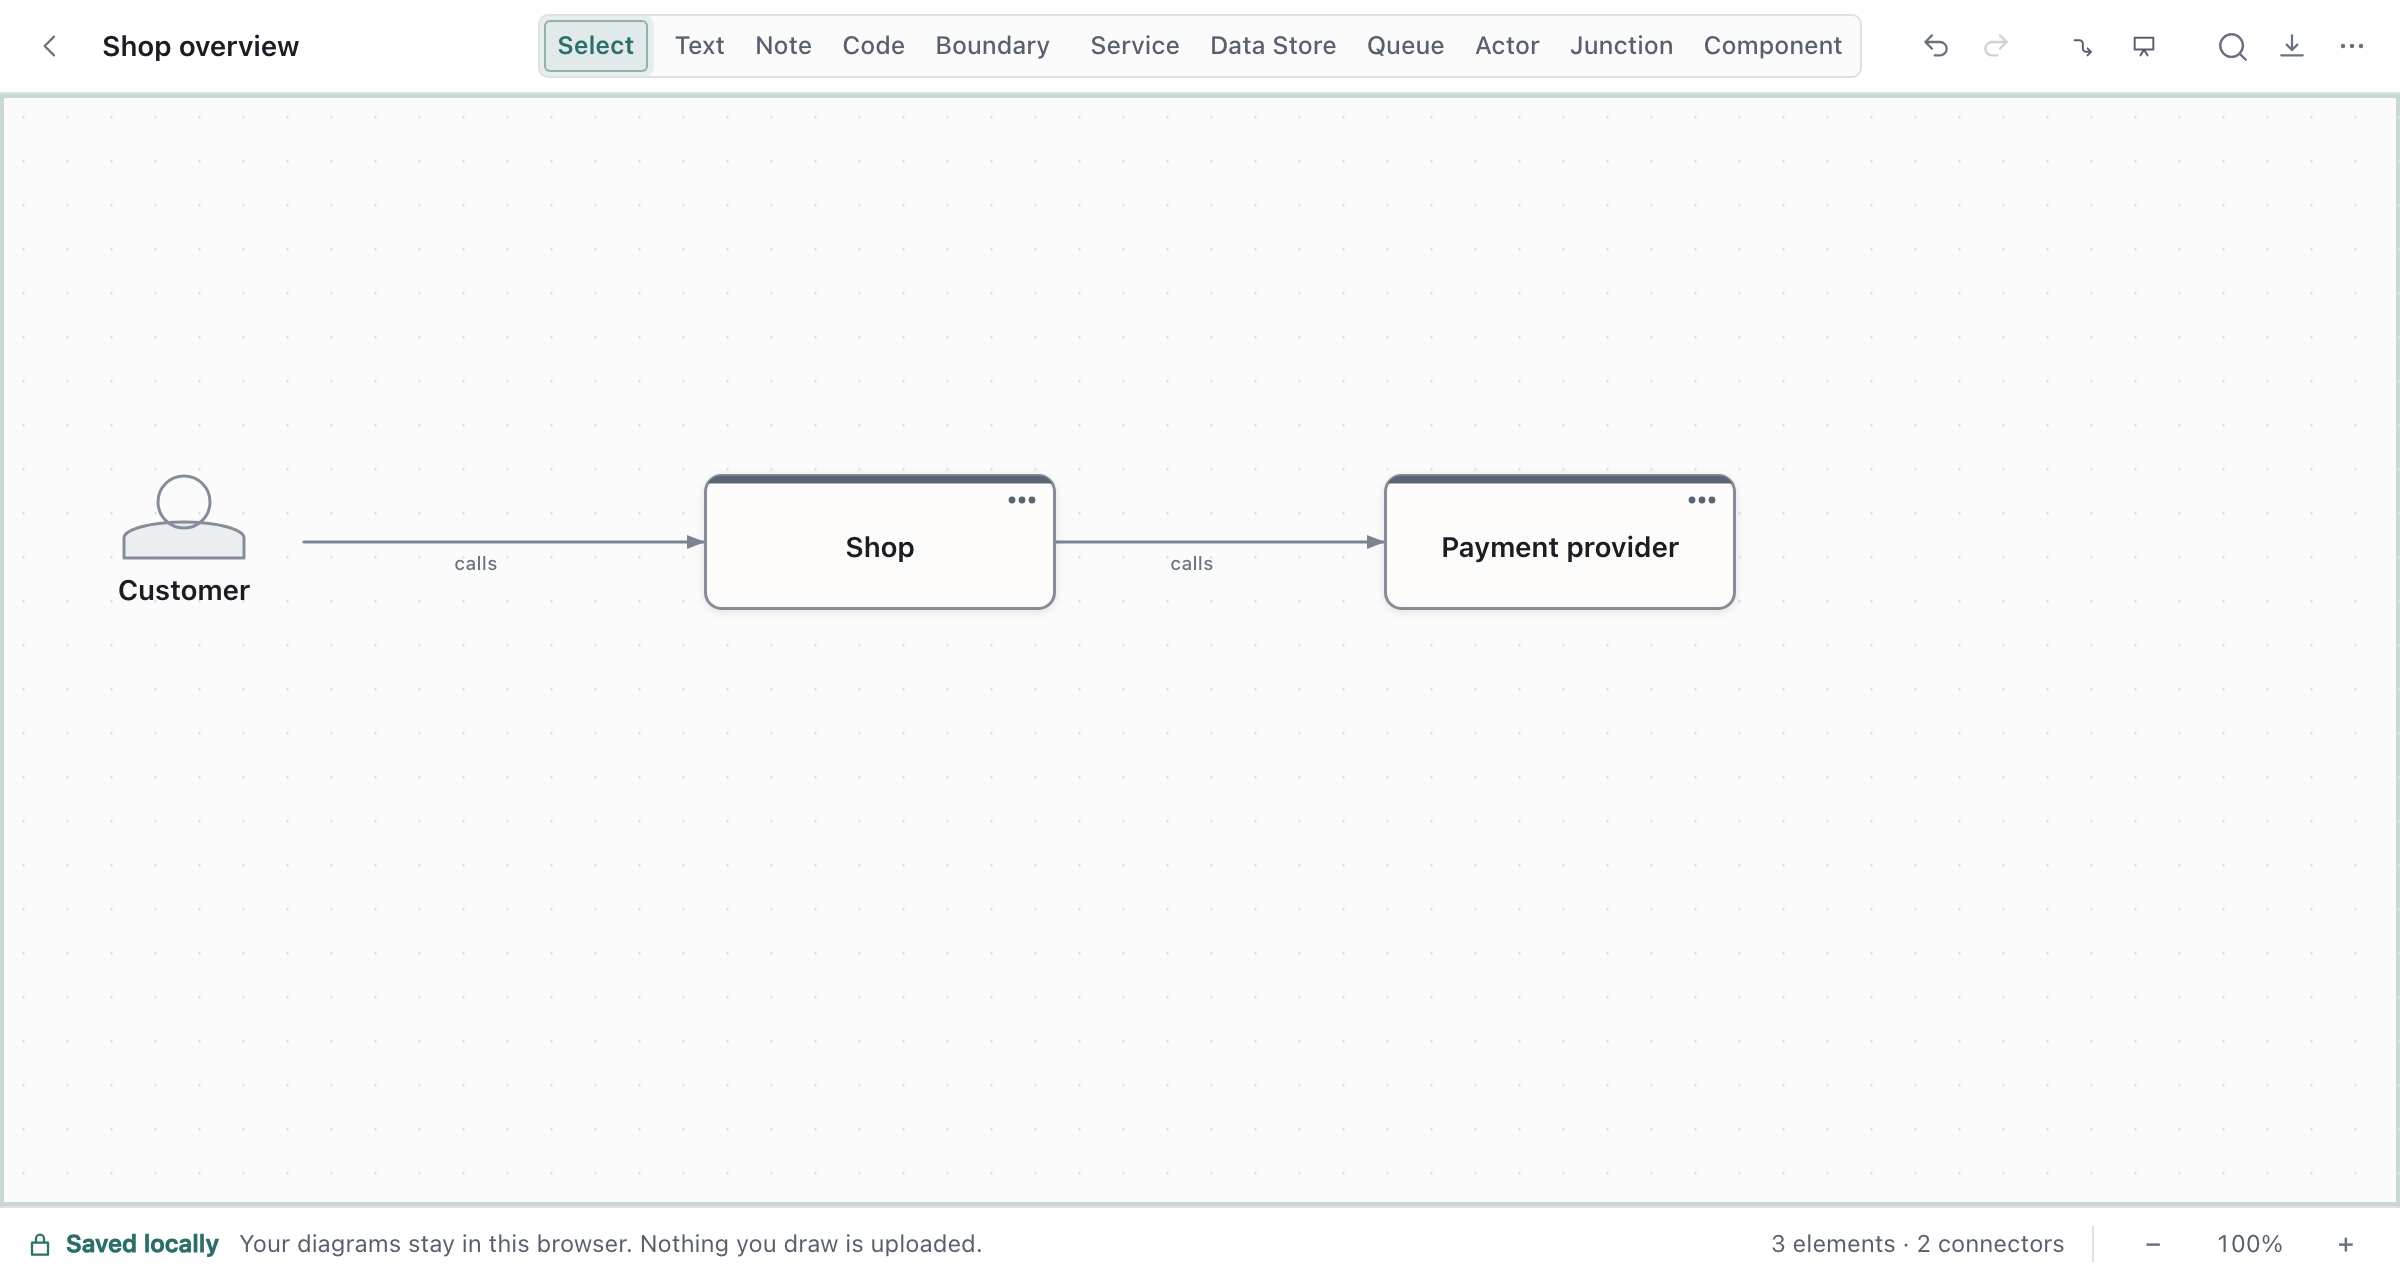Screen dimensions: 2400x1280
Task: Open the toolbar more options menu
Action: (2352, 46)
